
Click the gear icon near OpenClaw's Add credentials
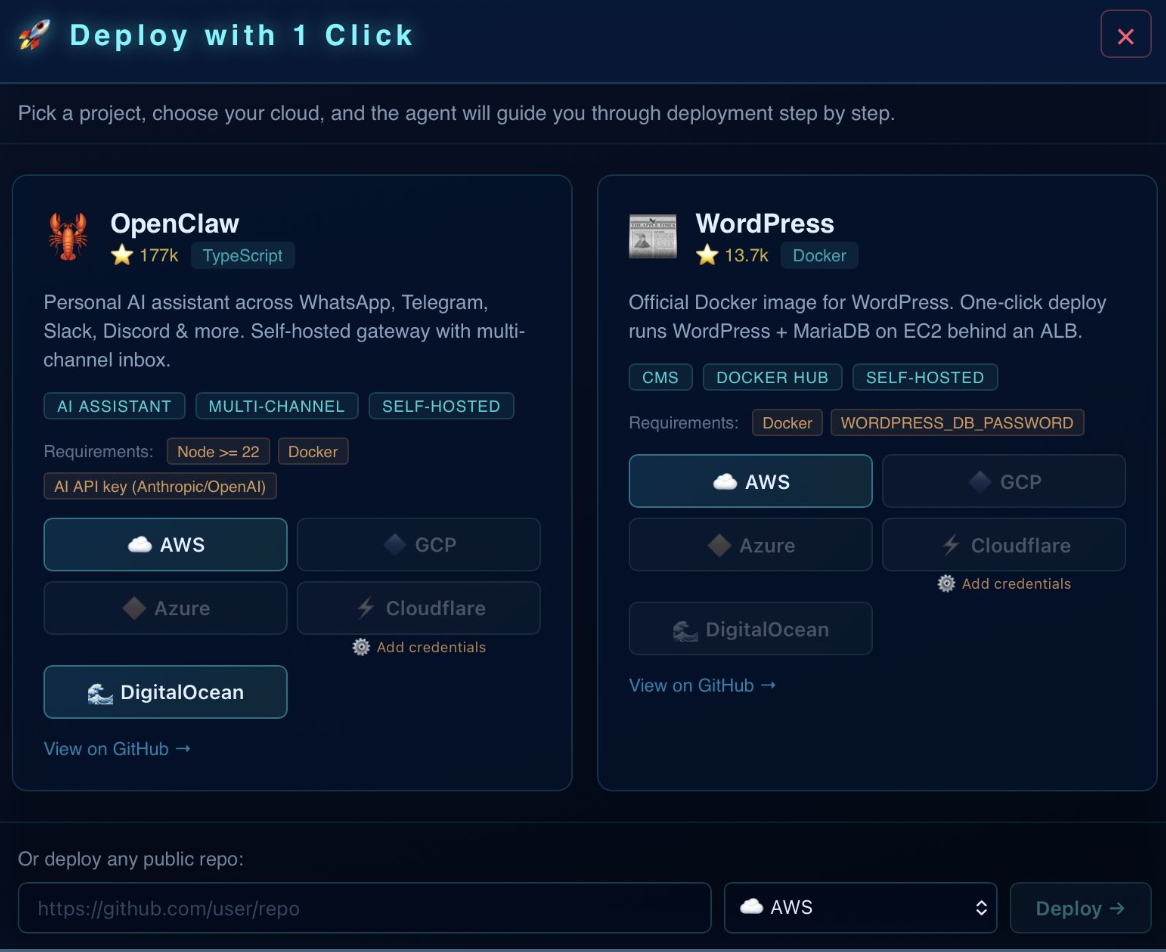[x=360, y=647]
